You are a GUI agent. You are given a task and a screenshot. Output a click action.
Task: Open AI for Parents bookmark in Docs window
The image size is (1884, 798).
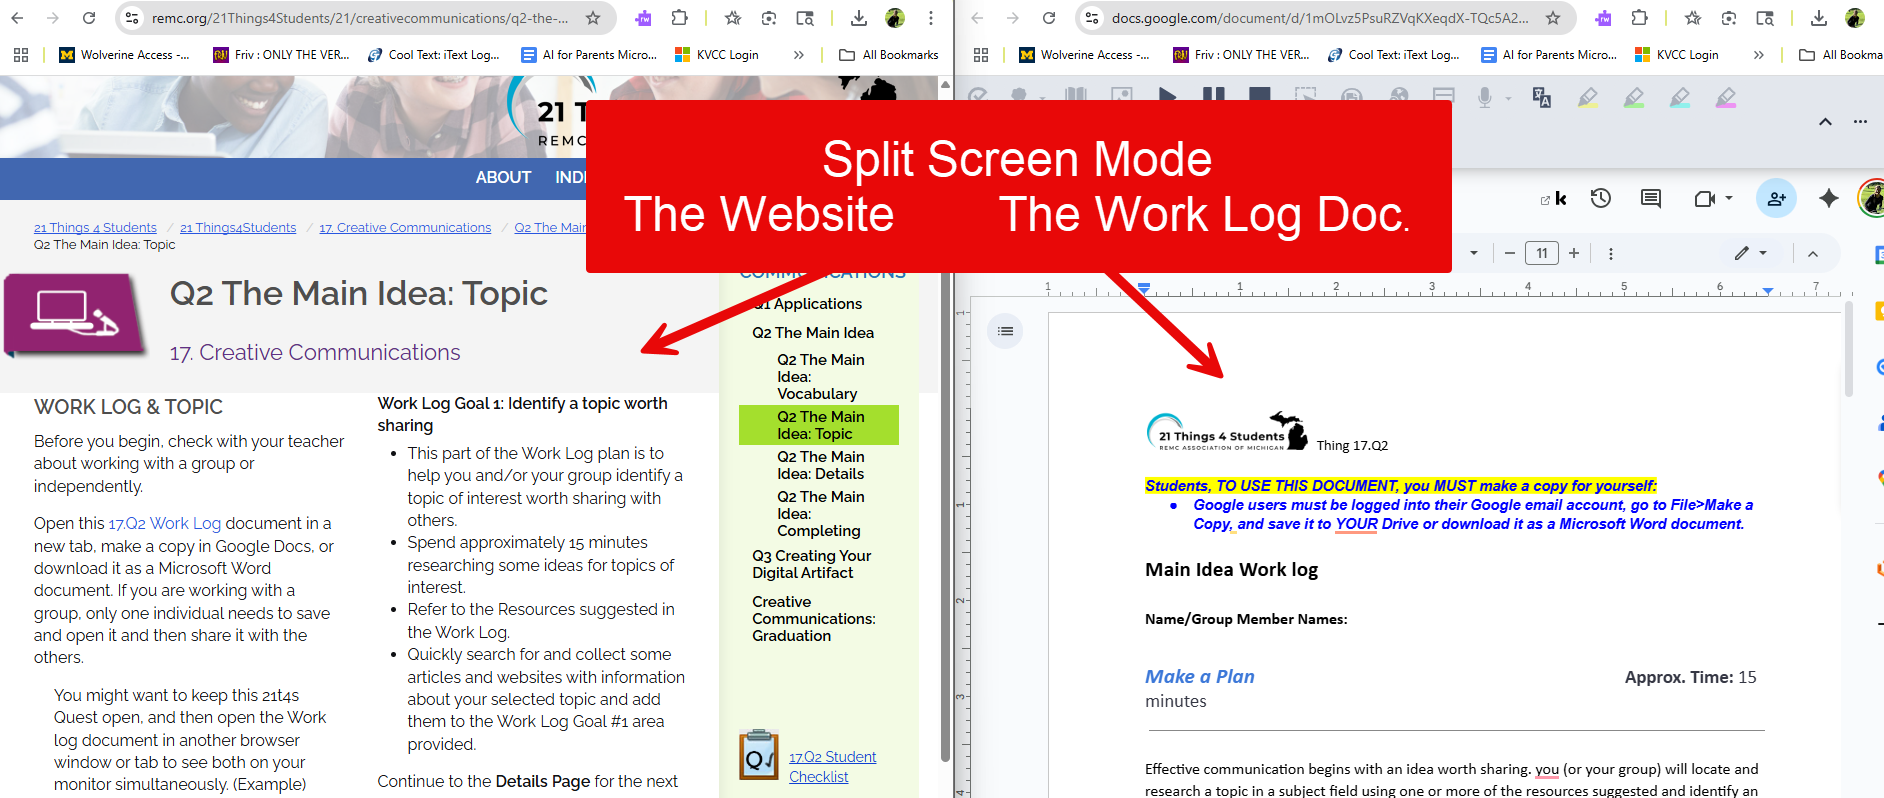coord(1549,55)
